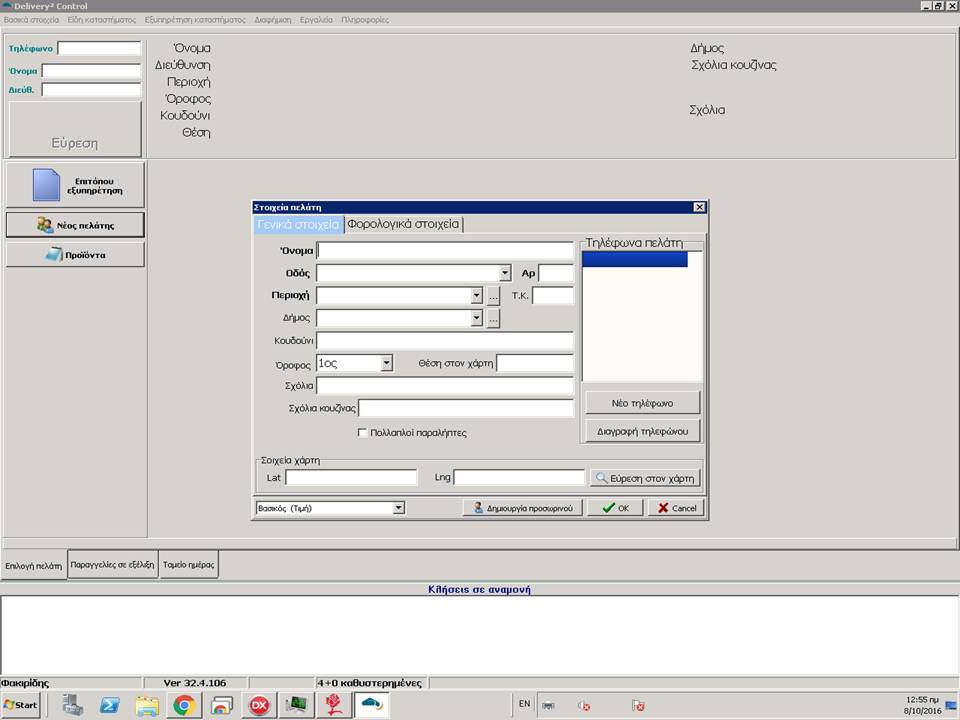This screenshot has height=720, width=960.
Task: Click the Lng coordinate field
Action: coord(519,478)
